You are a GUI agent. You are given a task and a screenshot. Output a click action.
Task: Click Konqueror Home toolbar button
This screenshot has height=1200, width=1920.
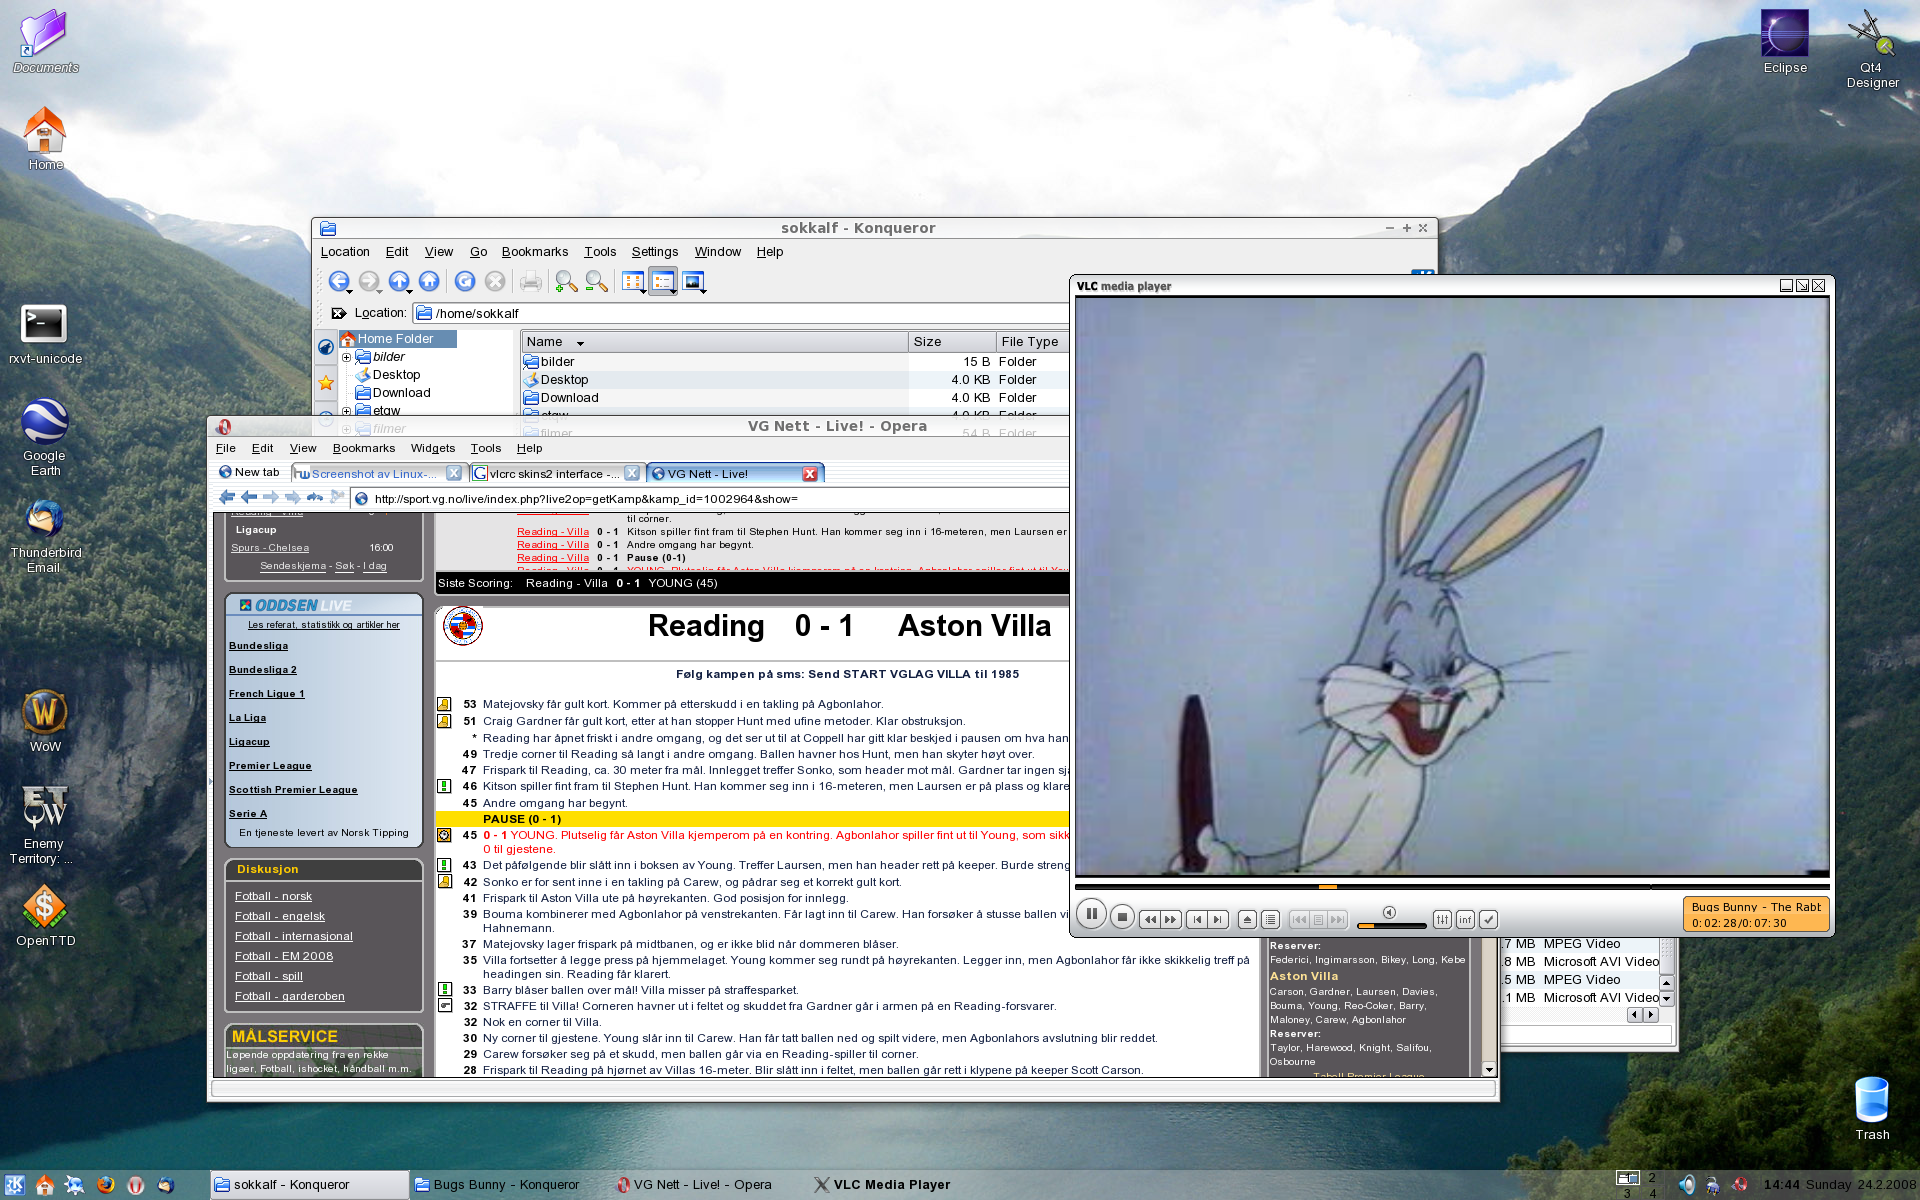(x=429, y=281)
